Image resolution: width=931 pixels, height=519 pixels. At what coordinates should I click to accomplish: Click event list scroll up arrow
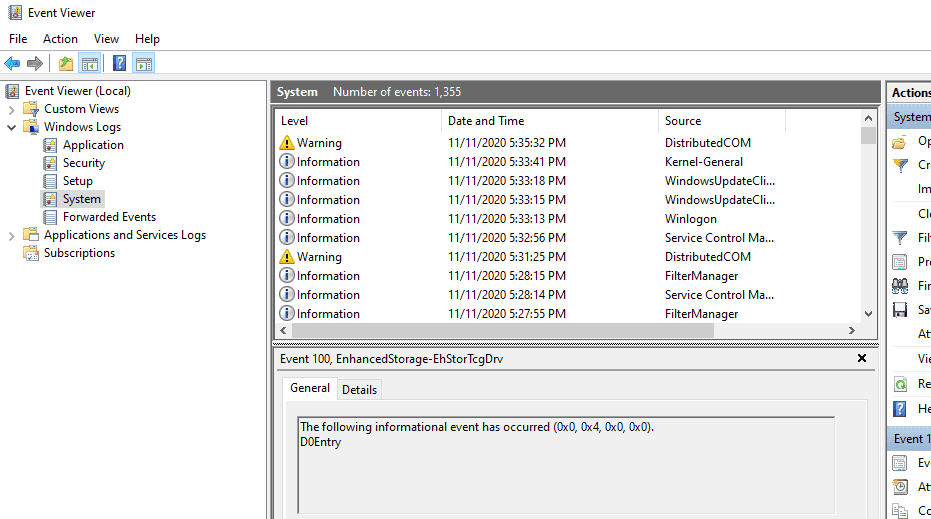(x=868, y=118)
